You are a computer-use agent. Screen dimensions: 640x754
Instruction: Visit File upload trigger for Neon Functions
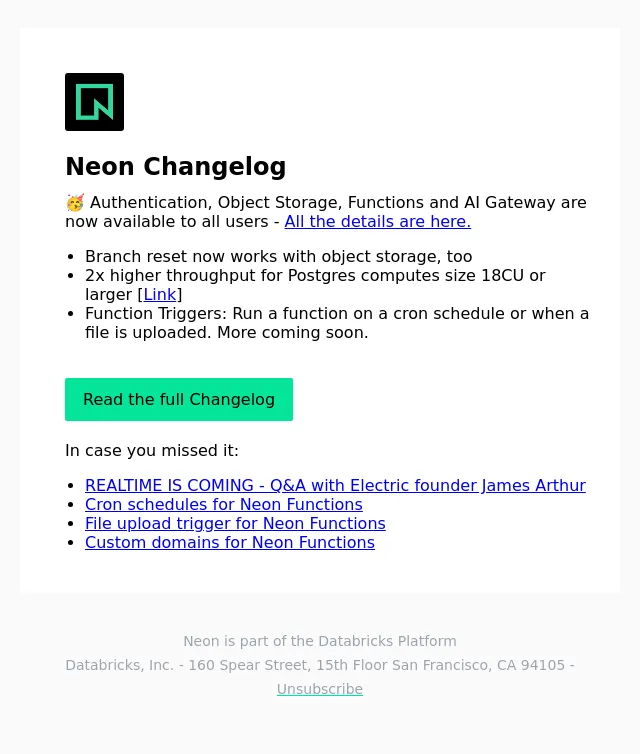click(235, 524)
